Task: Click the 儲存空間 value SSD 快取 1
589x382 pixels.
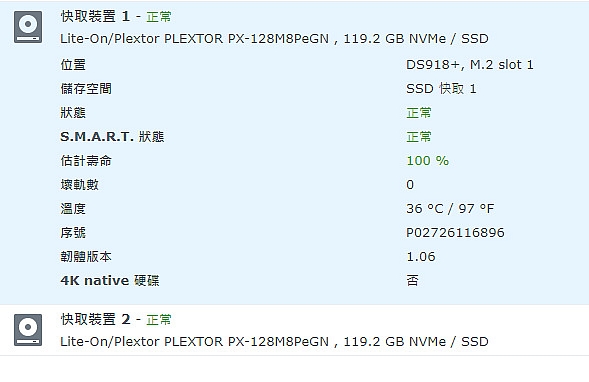Action: click(441, 89)
